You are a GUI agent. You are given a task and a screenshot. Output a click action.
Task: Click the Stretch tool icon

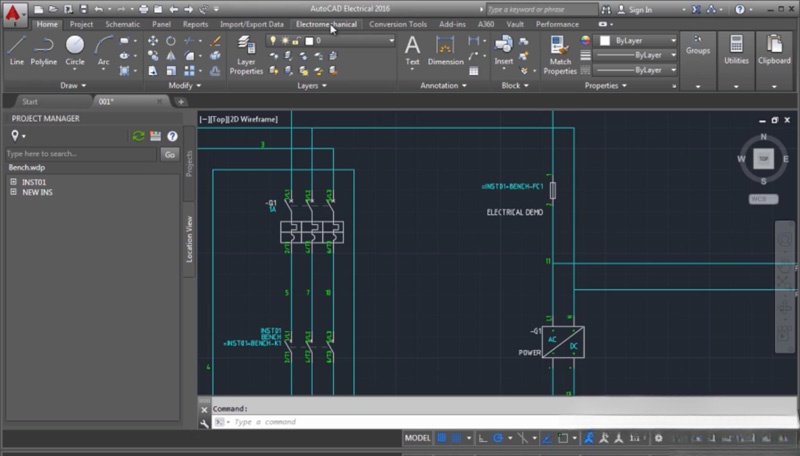pyautogui.click(x=153, y=70)
